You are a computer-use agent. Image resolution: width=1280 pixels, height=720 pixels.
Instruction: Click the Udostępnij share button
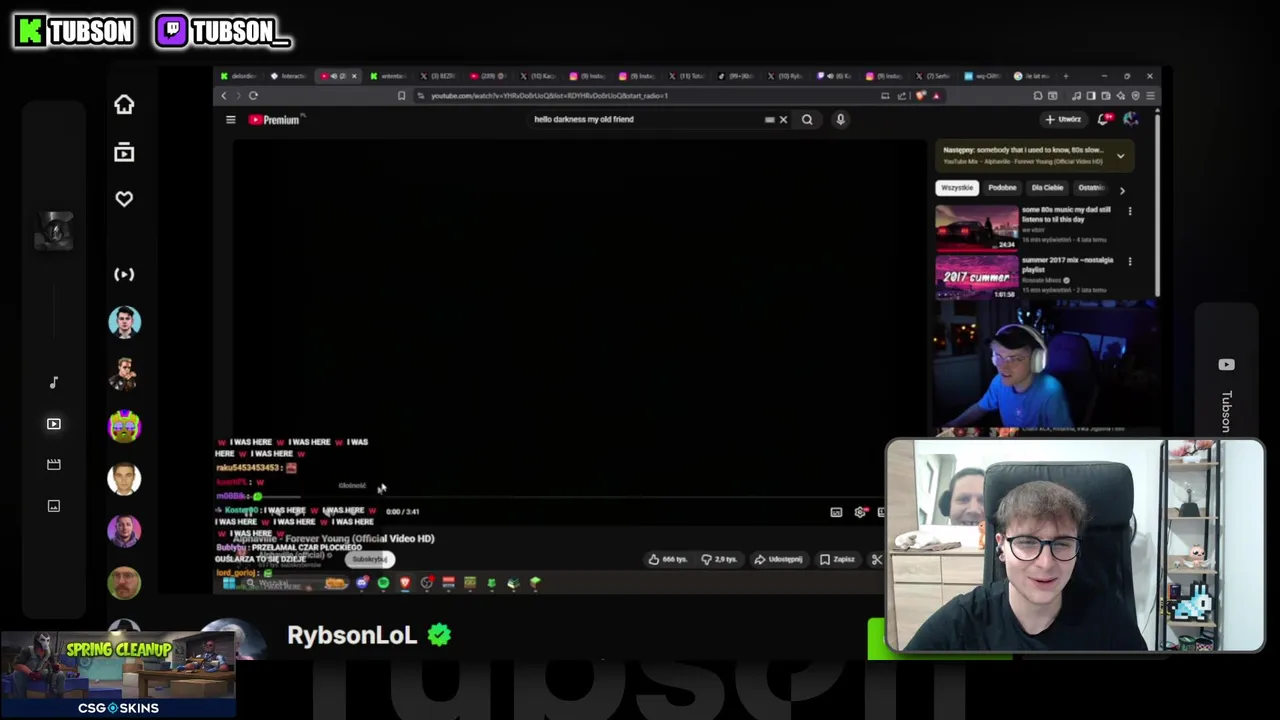click(x=780, y=560)
